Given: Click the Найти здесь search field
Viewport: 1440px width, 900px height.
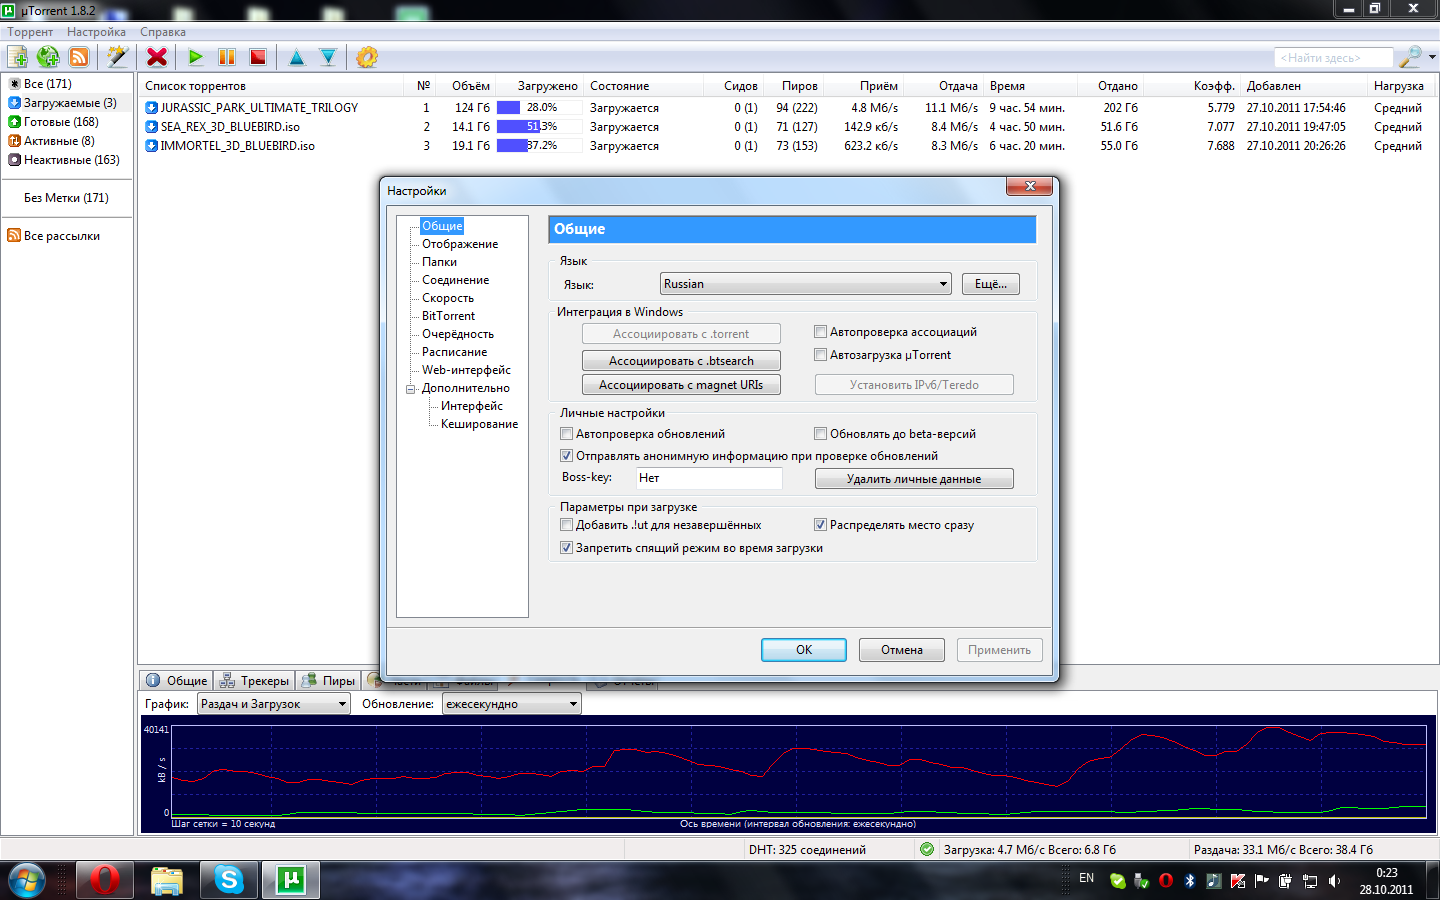Looking at the screenshot, I should click(1333, 58).
